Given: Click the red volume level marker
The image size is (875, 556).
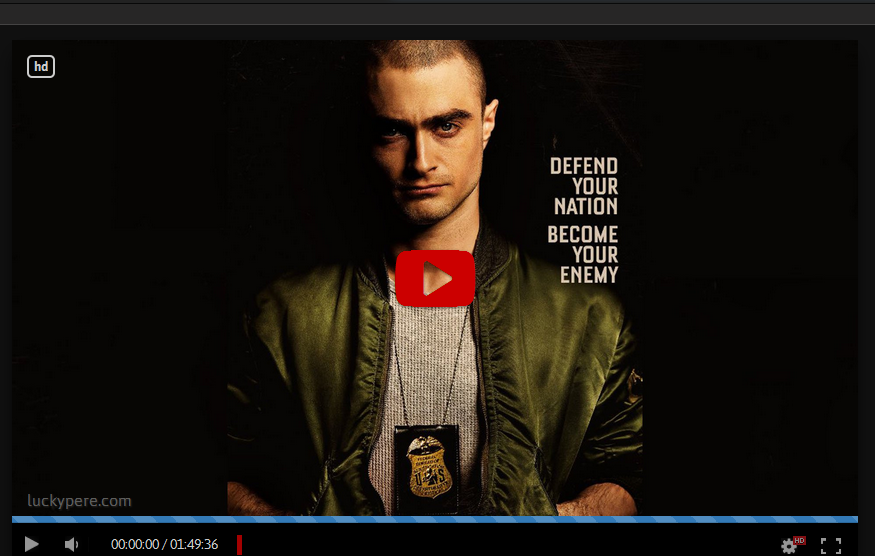Looking at the screenshot, I should [x=239, y=545].
